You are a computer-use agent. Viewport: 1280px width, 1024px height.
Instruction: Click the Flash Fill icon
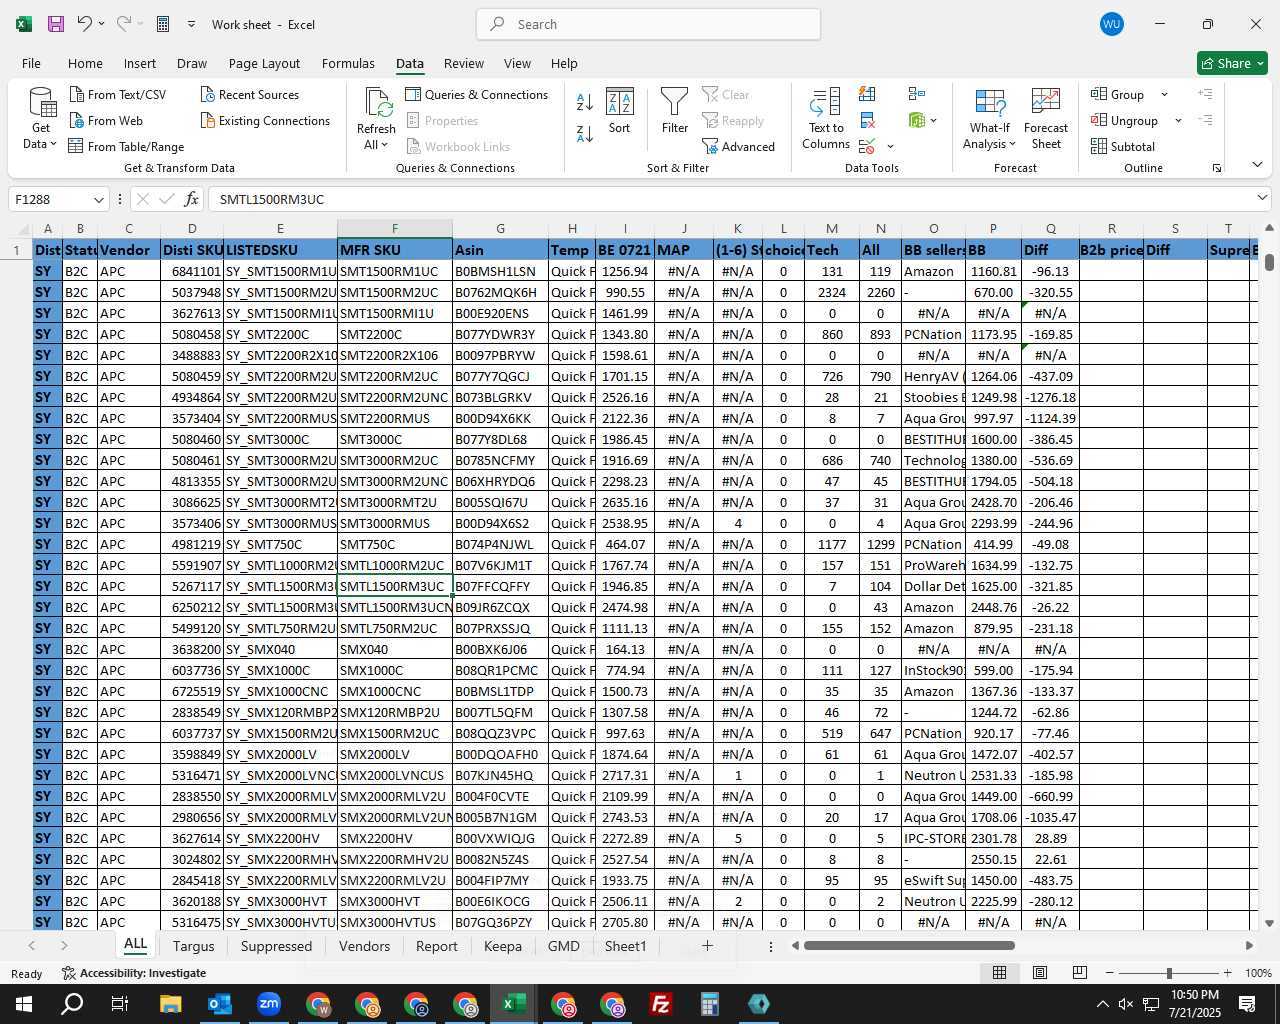click(867, 94)
